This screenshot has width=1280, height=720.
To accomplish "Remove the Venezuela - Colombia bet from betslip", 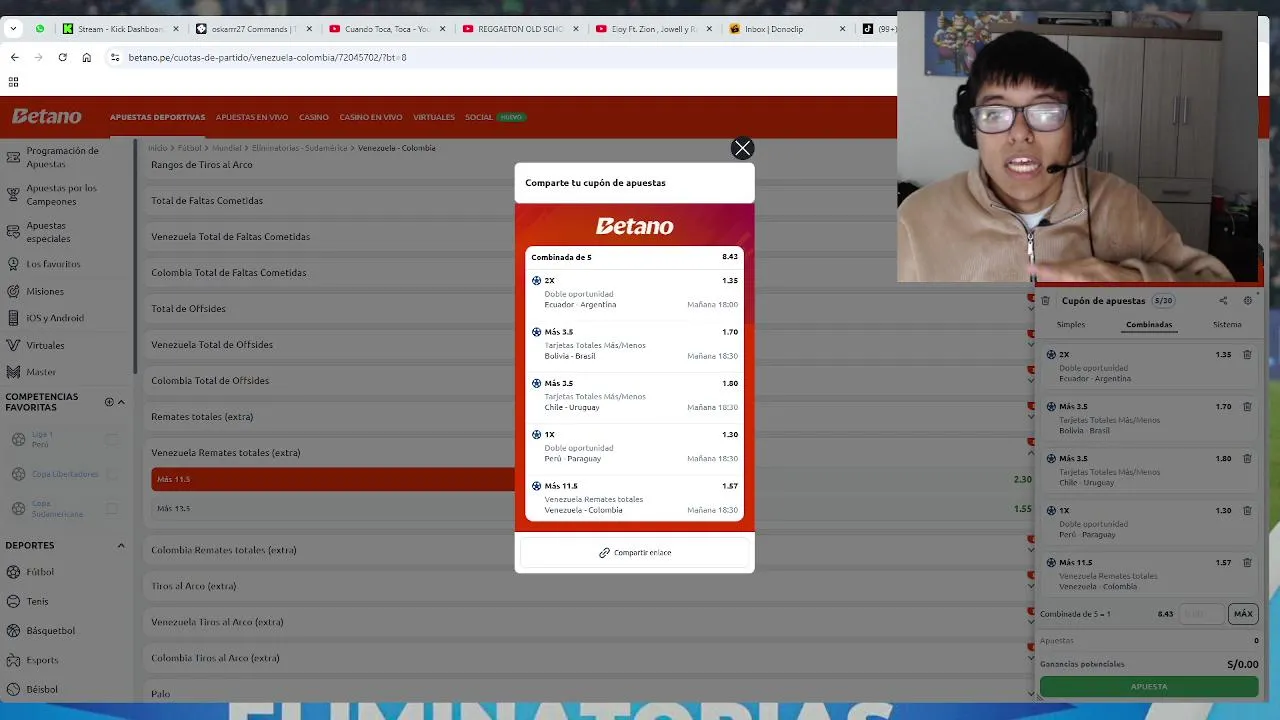I will coord(1247,562).
